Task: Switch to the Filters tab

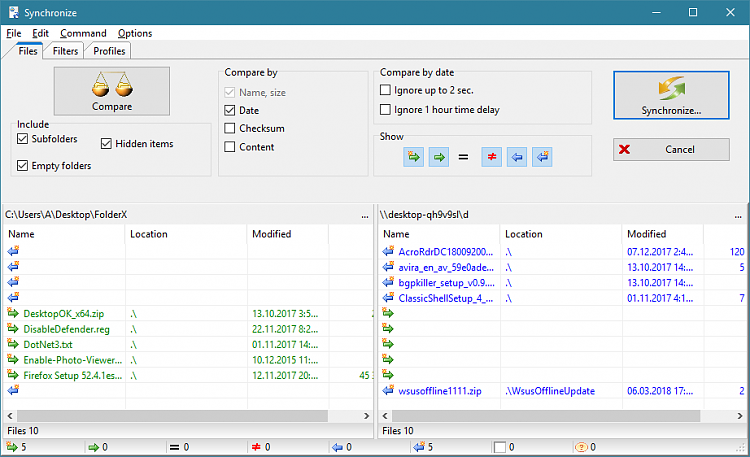Action: [x=66, y=51]
